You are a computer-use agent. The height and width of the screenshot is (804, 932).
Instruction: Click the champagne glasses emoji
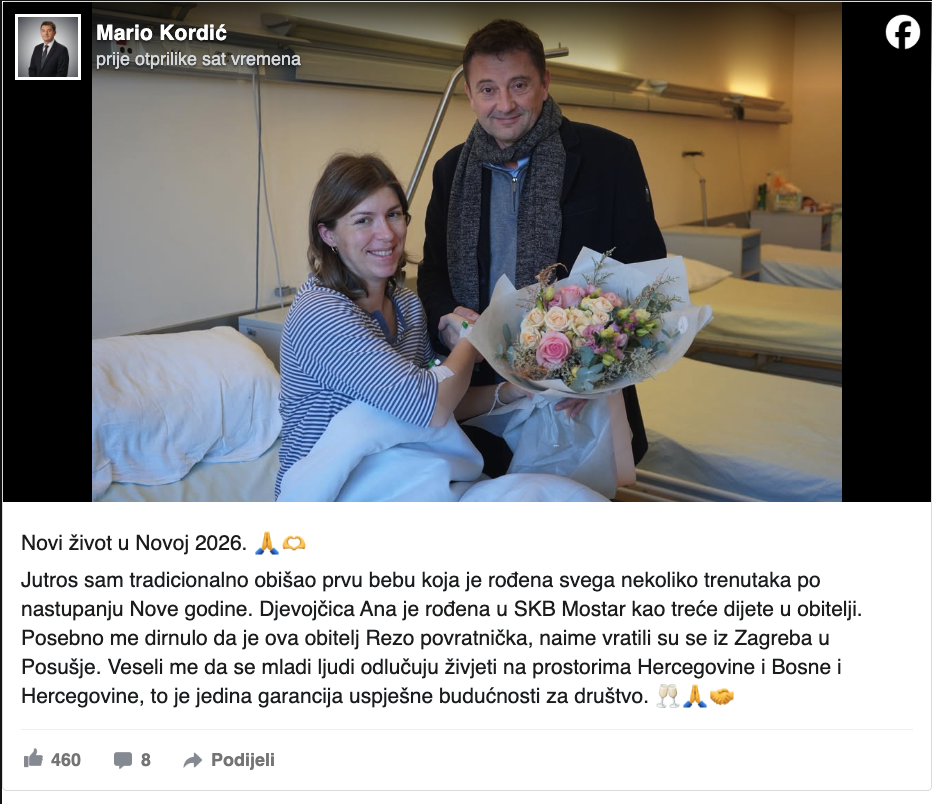(667, 696)
